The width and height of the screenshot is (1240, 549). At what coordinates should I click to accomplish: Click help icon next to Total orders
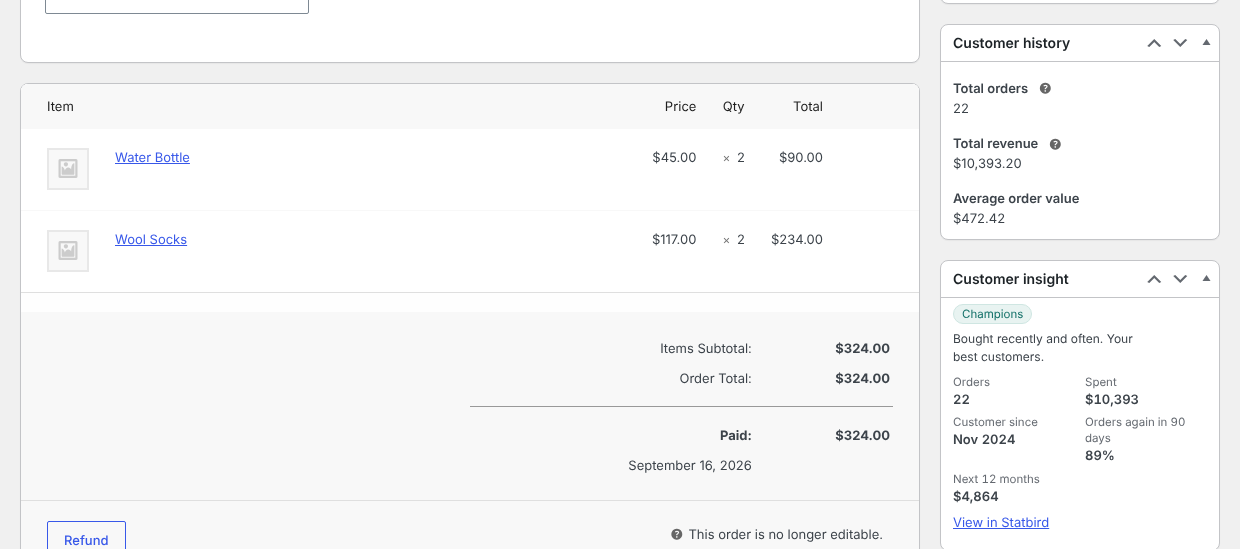pos(1045,88)
